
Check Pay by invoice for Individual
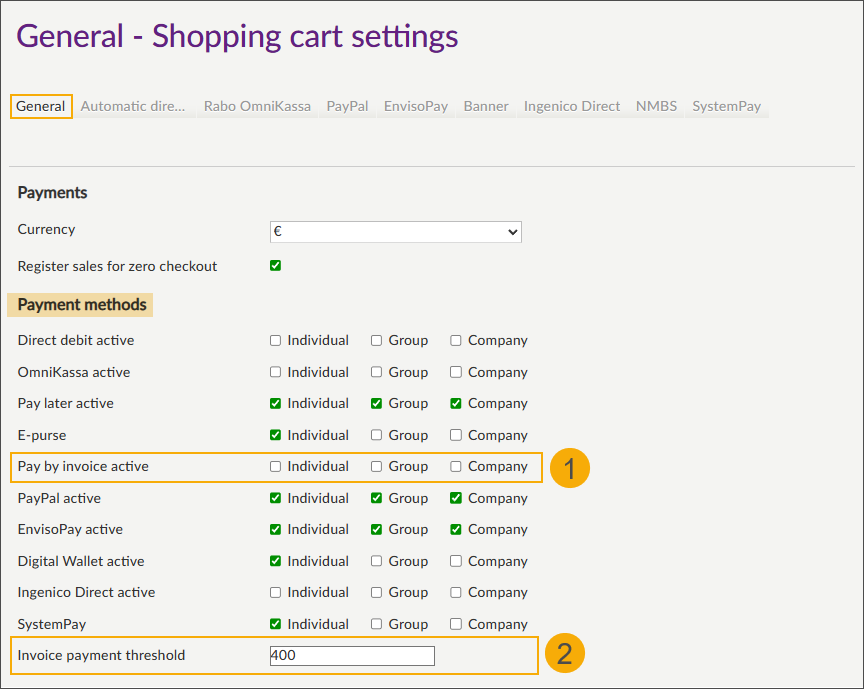(276, 466)
